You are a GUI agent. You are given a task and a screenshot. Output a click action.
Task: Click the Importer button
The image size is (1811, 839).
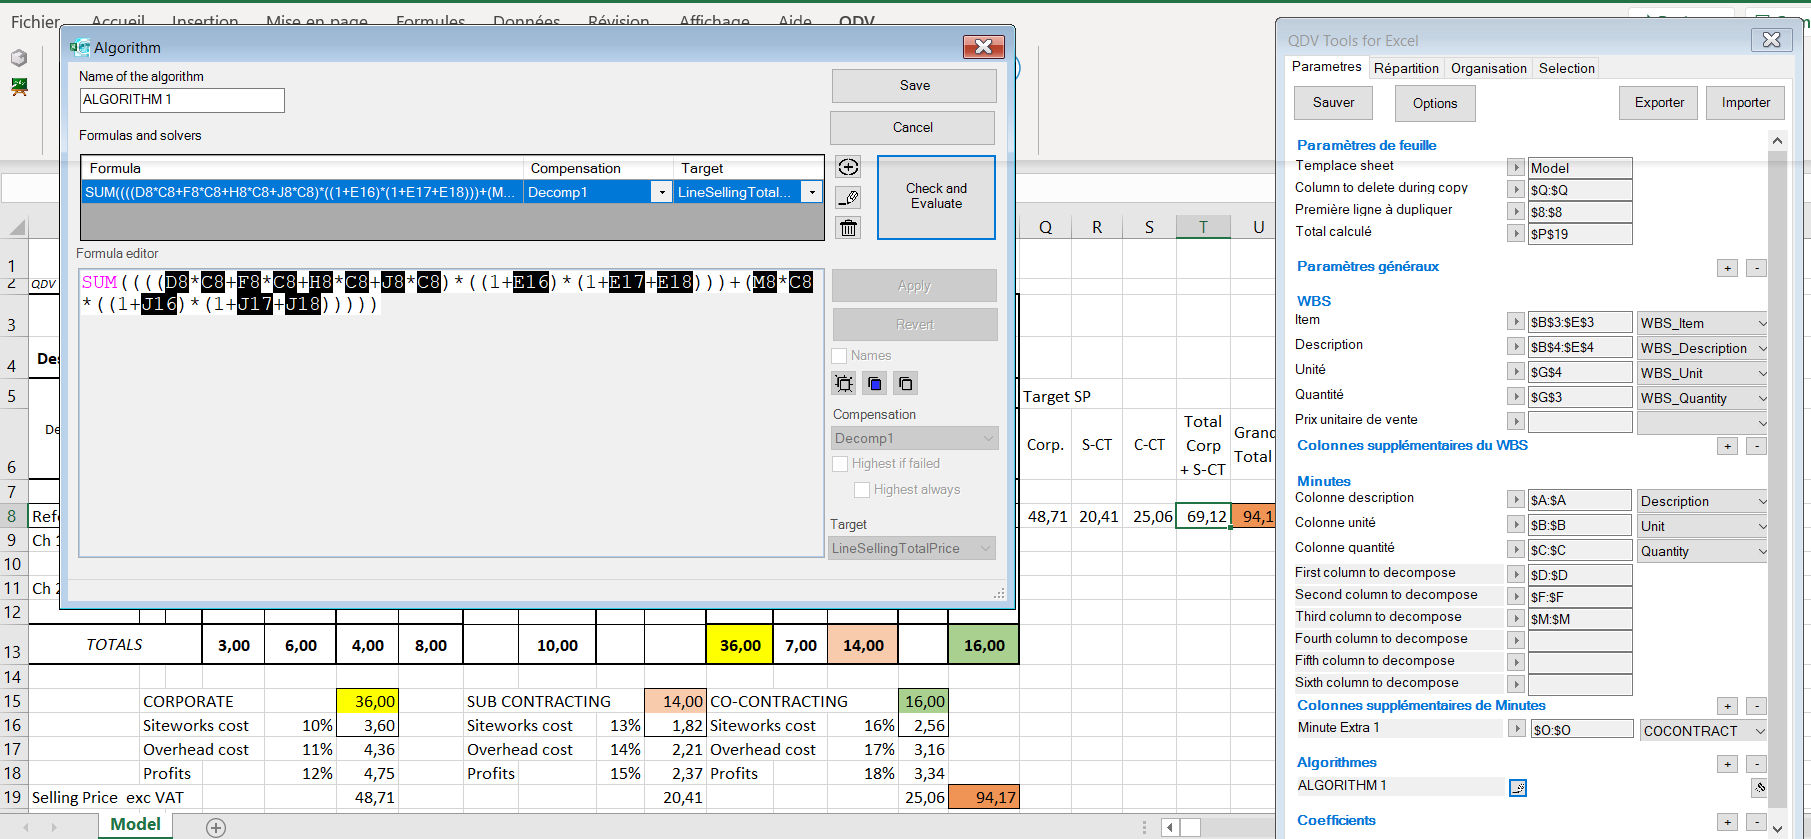click(1746, 103)
